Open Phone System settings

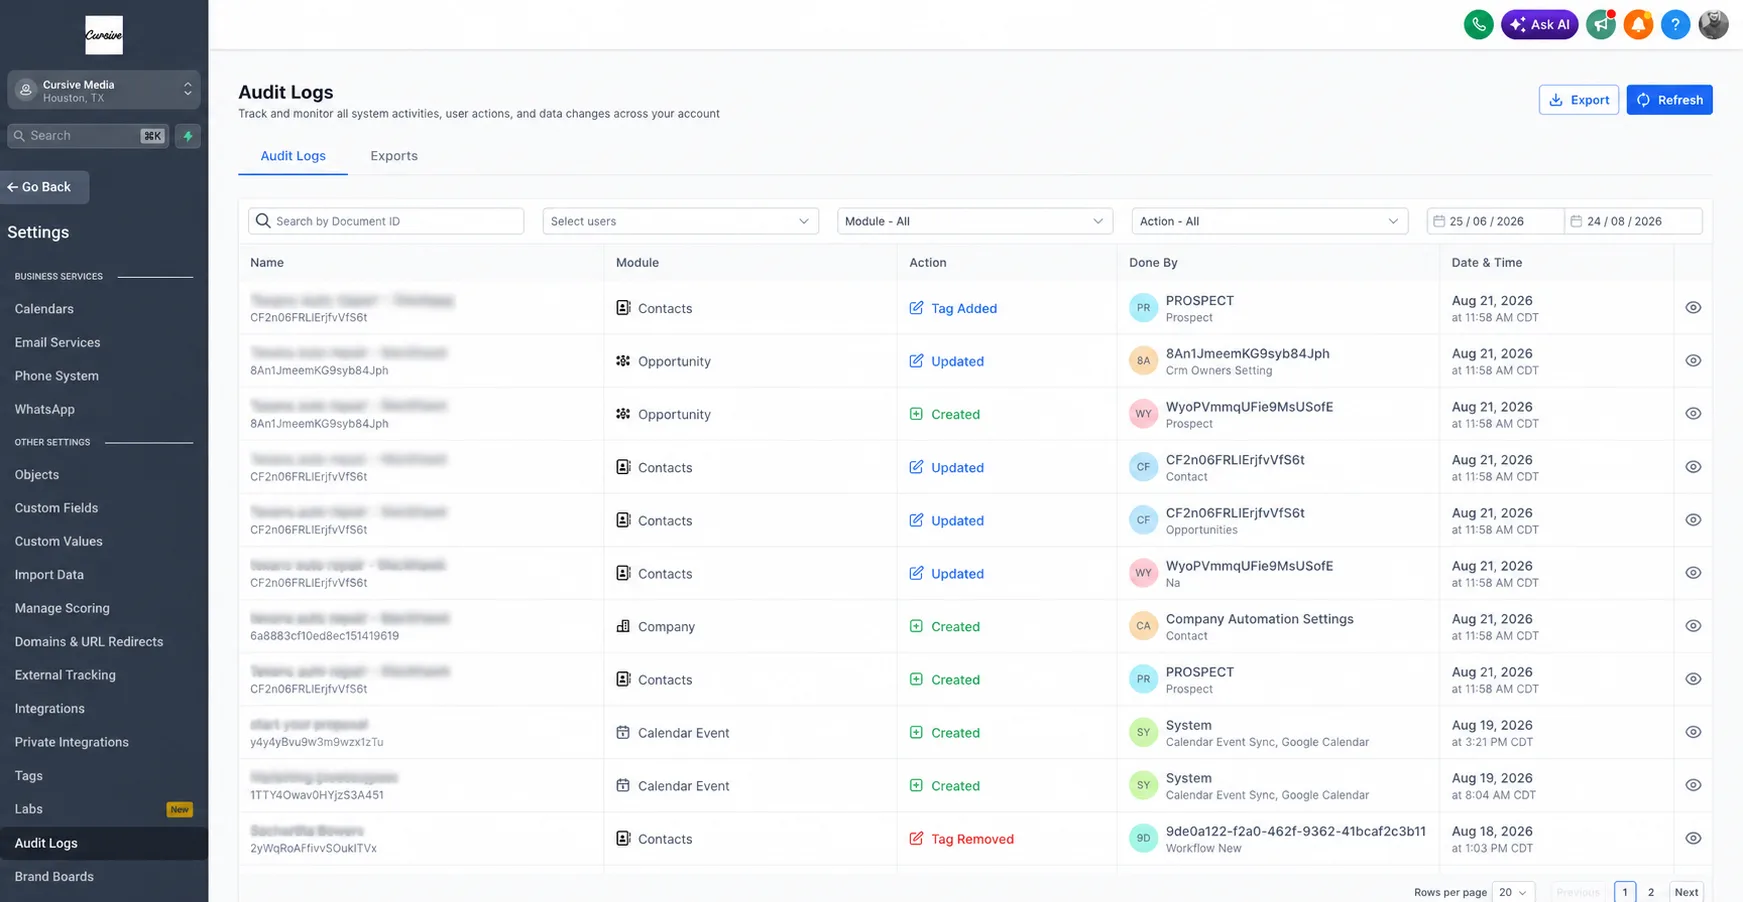click(56, 376)
